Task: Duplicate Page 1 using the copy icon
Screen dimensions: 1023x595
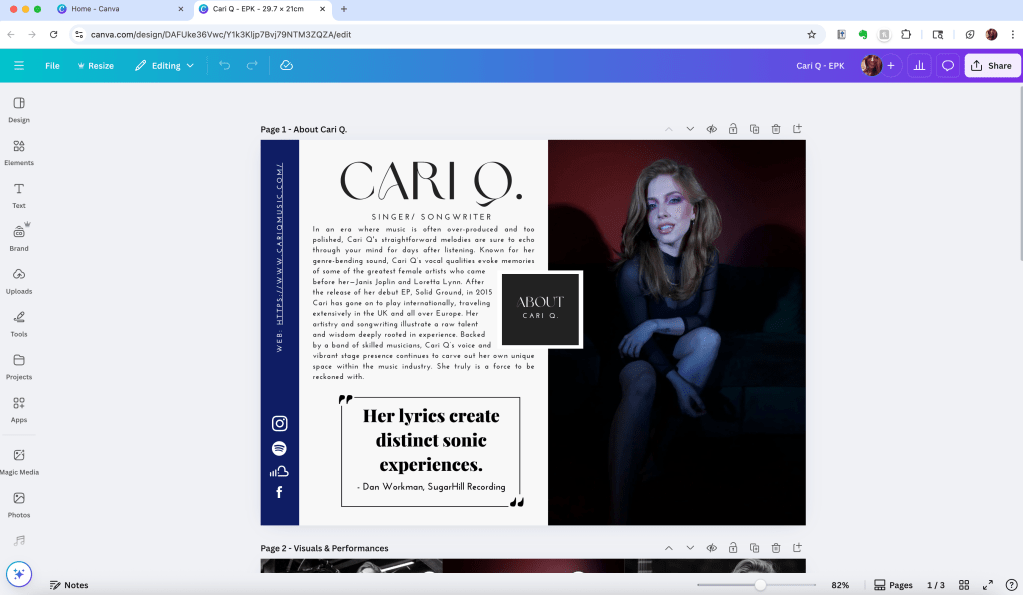Action: [x=754, y=129]
